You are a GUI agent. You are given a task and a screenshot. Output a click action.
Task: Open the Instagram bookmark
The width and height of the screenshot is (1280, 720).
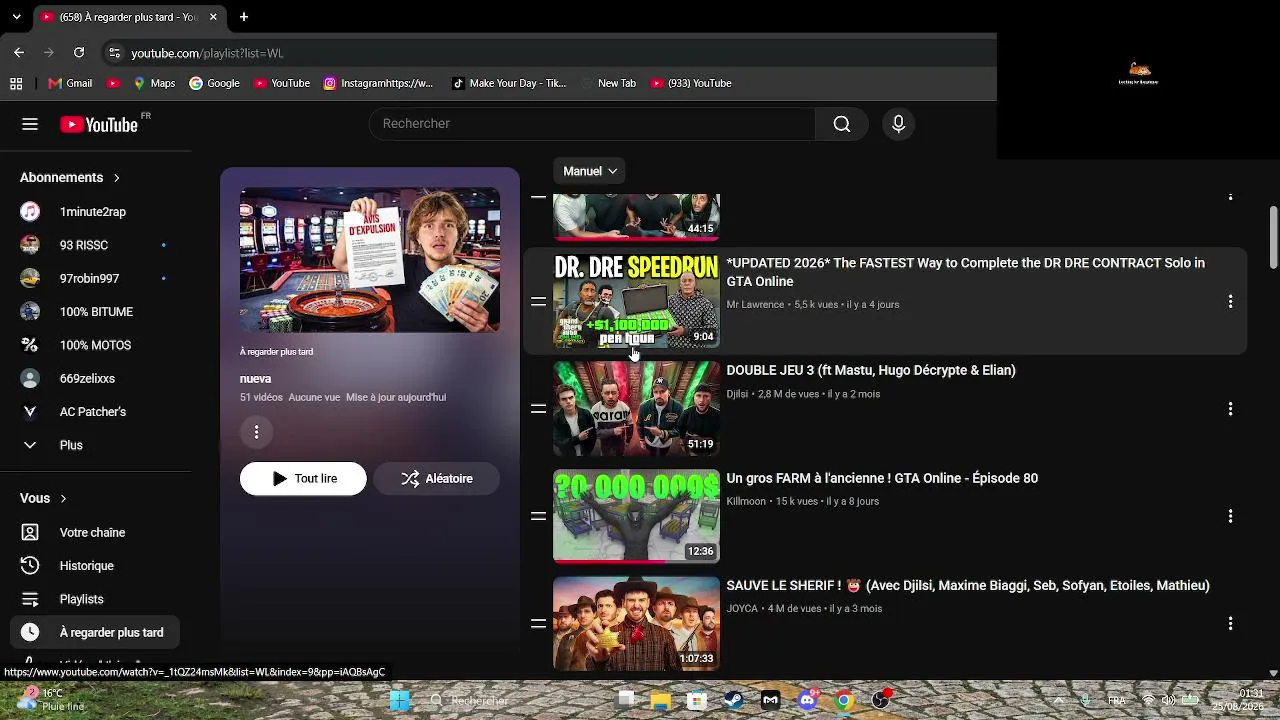(x=378, y=84)
